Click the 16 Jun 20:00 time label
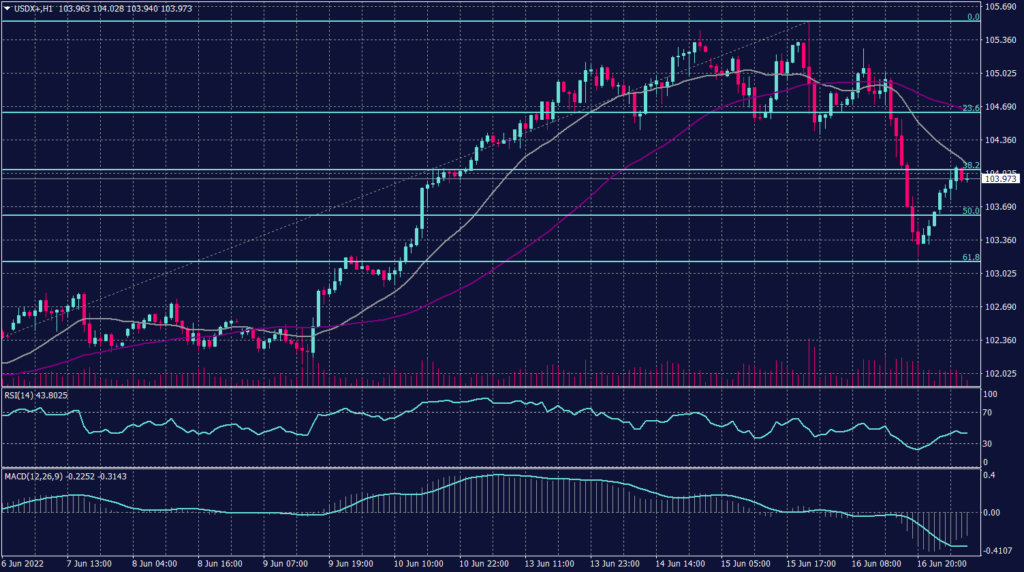Viewport: 1024px width, 572px height. (x=941, y=564)
